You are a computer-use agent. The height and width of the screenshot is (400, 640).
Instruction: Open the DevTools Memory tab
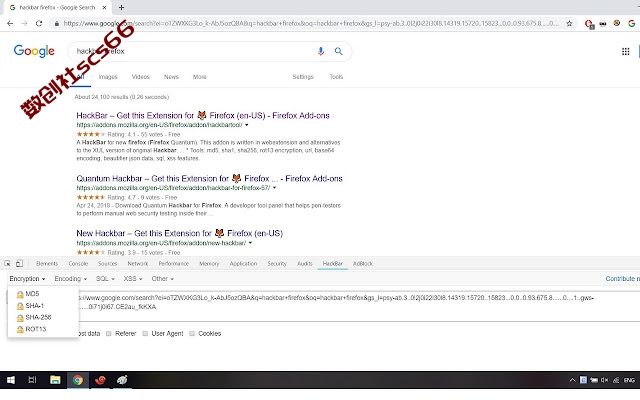point(209,264)
